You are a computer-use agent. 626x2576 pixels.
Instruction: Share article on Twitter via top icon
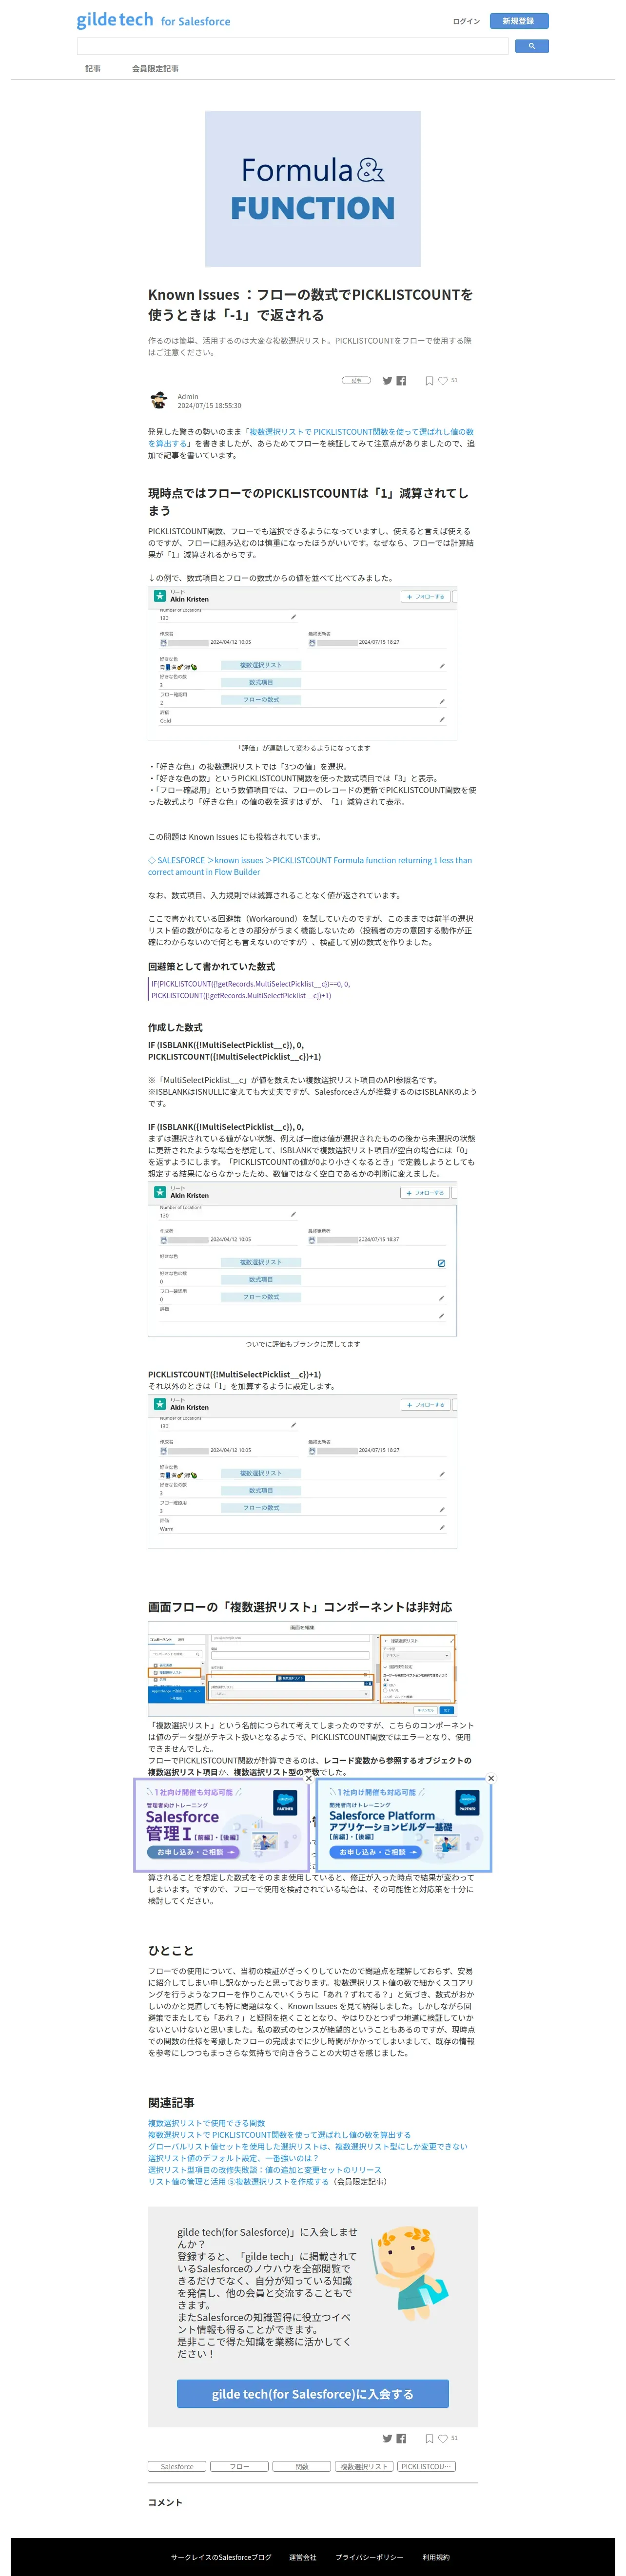pos(387,381)
